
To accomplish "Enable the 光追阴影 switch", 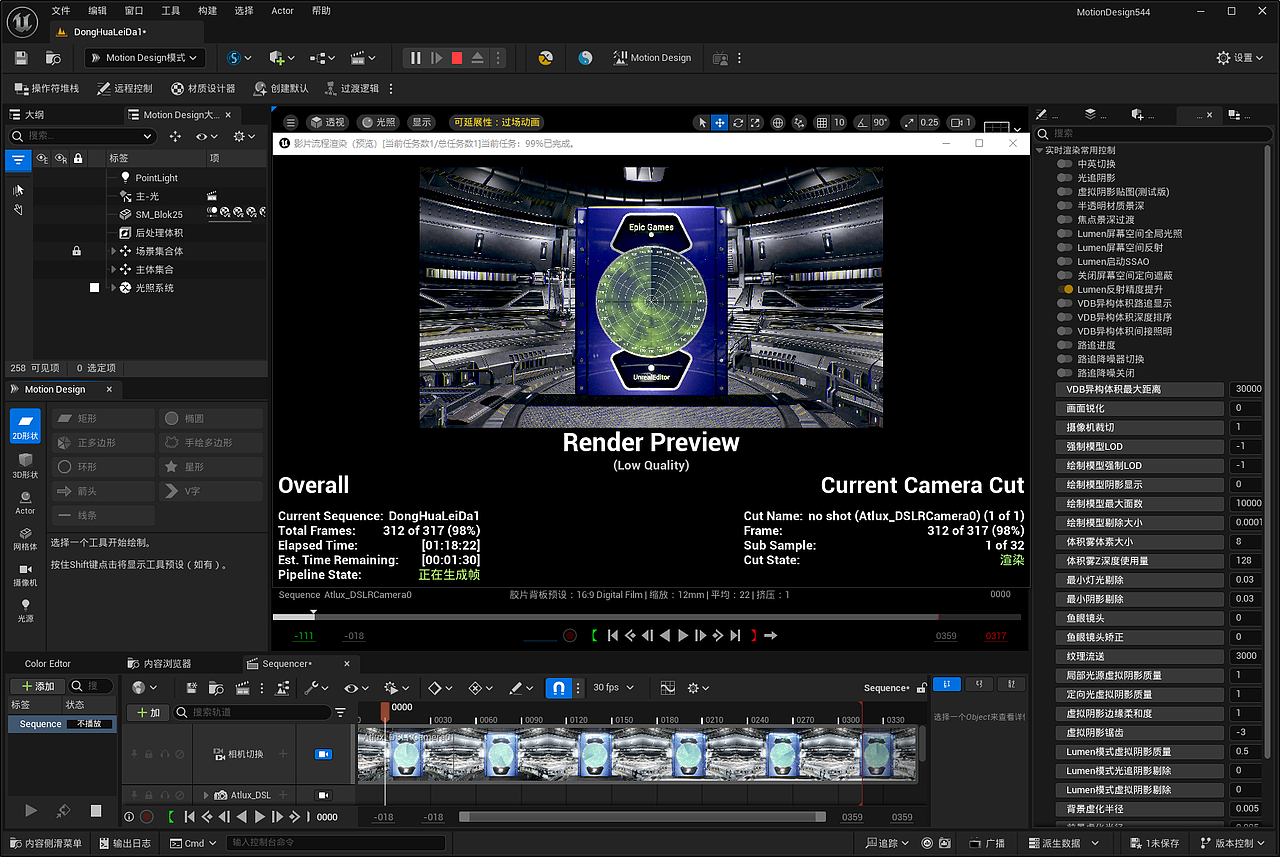I will click(1064, 178).
